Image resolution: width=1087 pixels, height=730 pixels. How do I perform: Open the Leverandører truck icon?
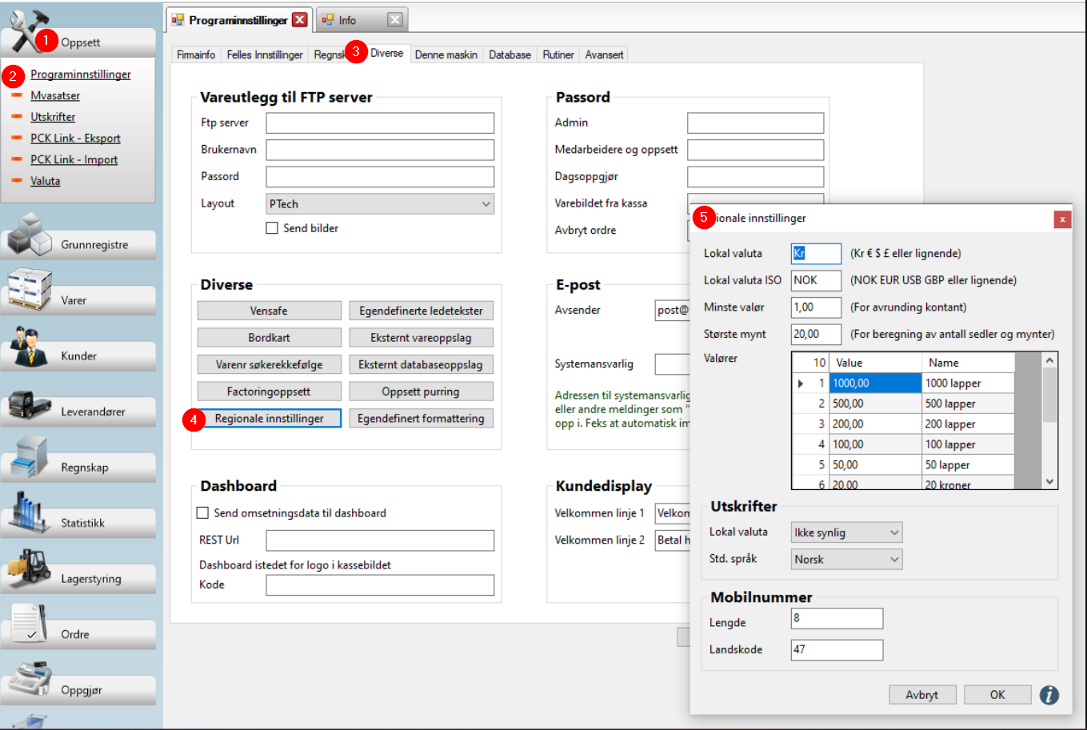[29, 404]
